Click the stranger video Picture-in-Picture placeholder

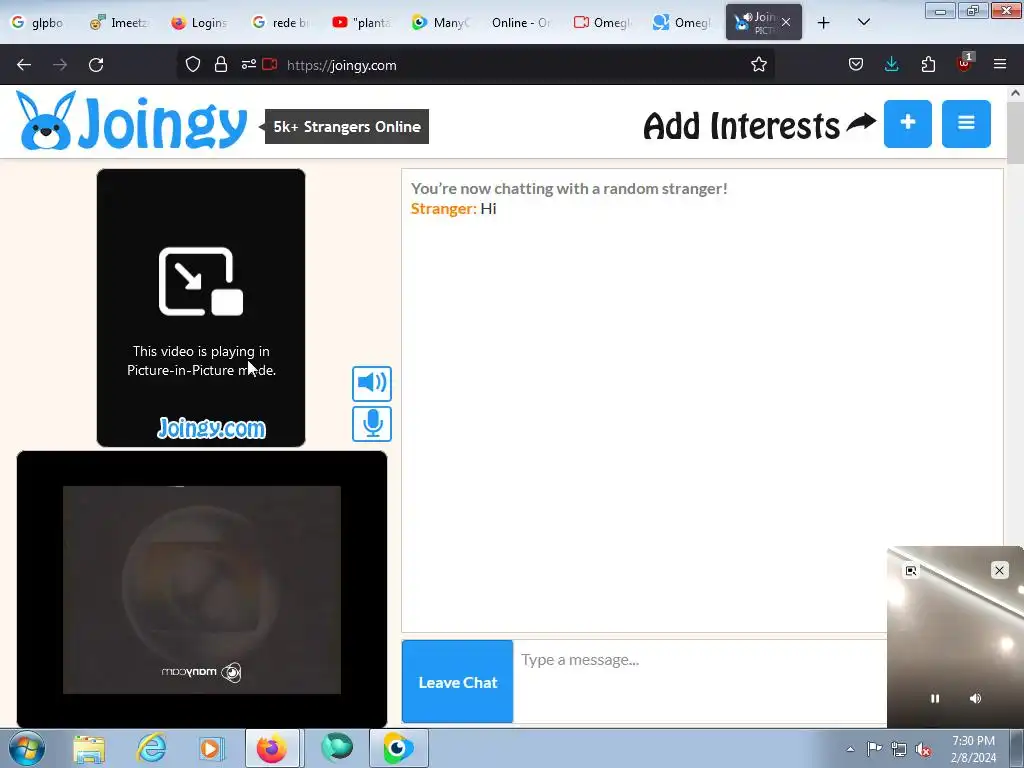click(201, 308)
